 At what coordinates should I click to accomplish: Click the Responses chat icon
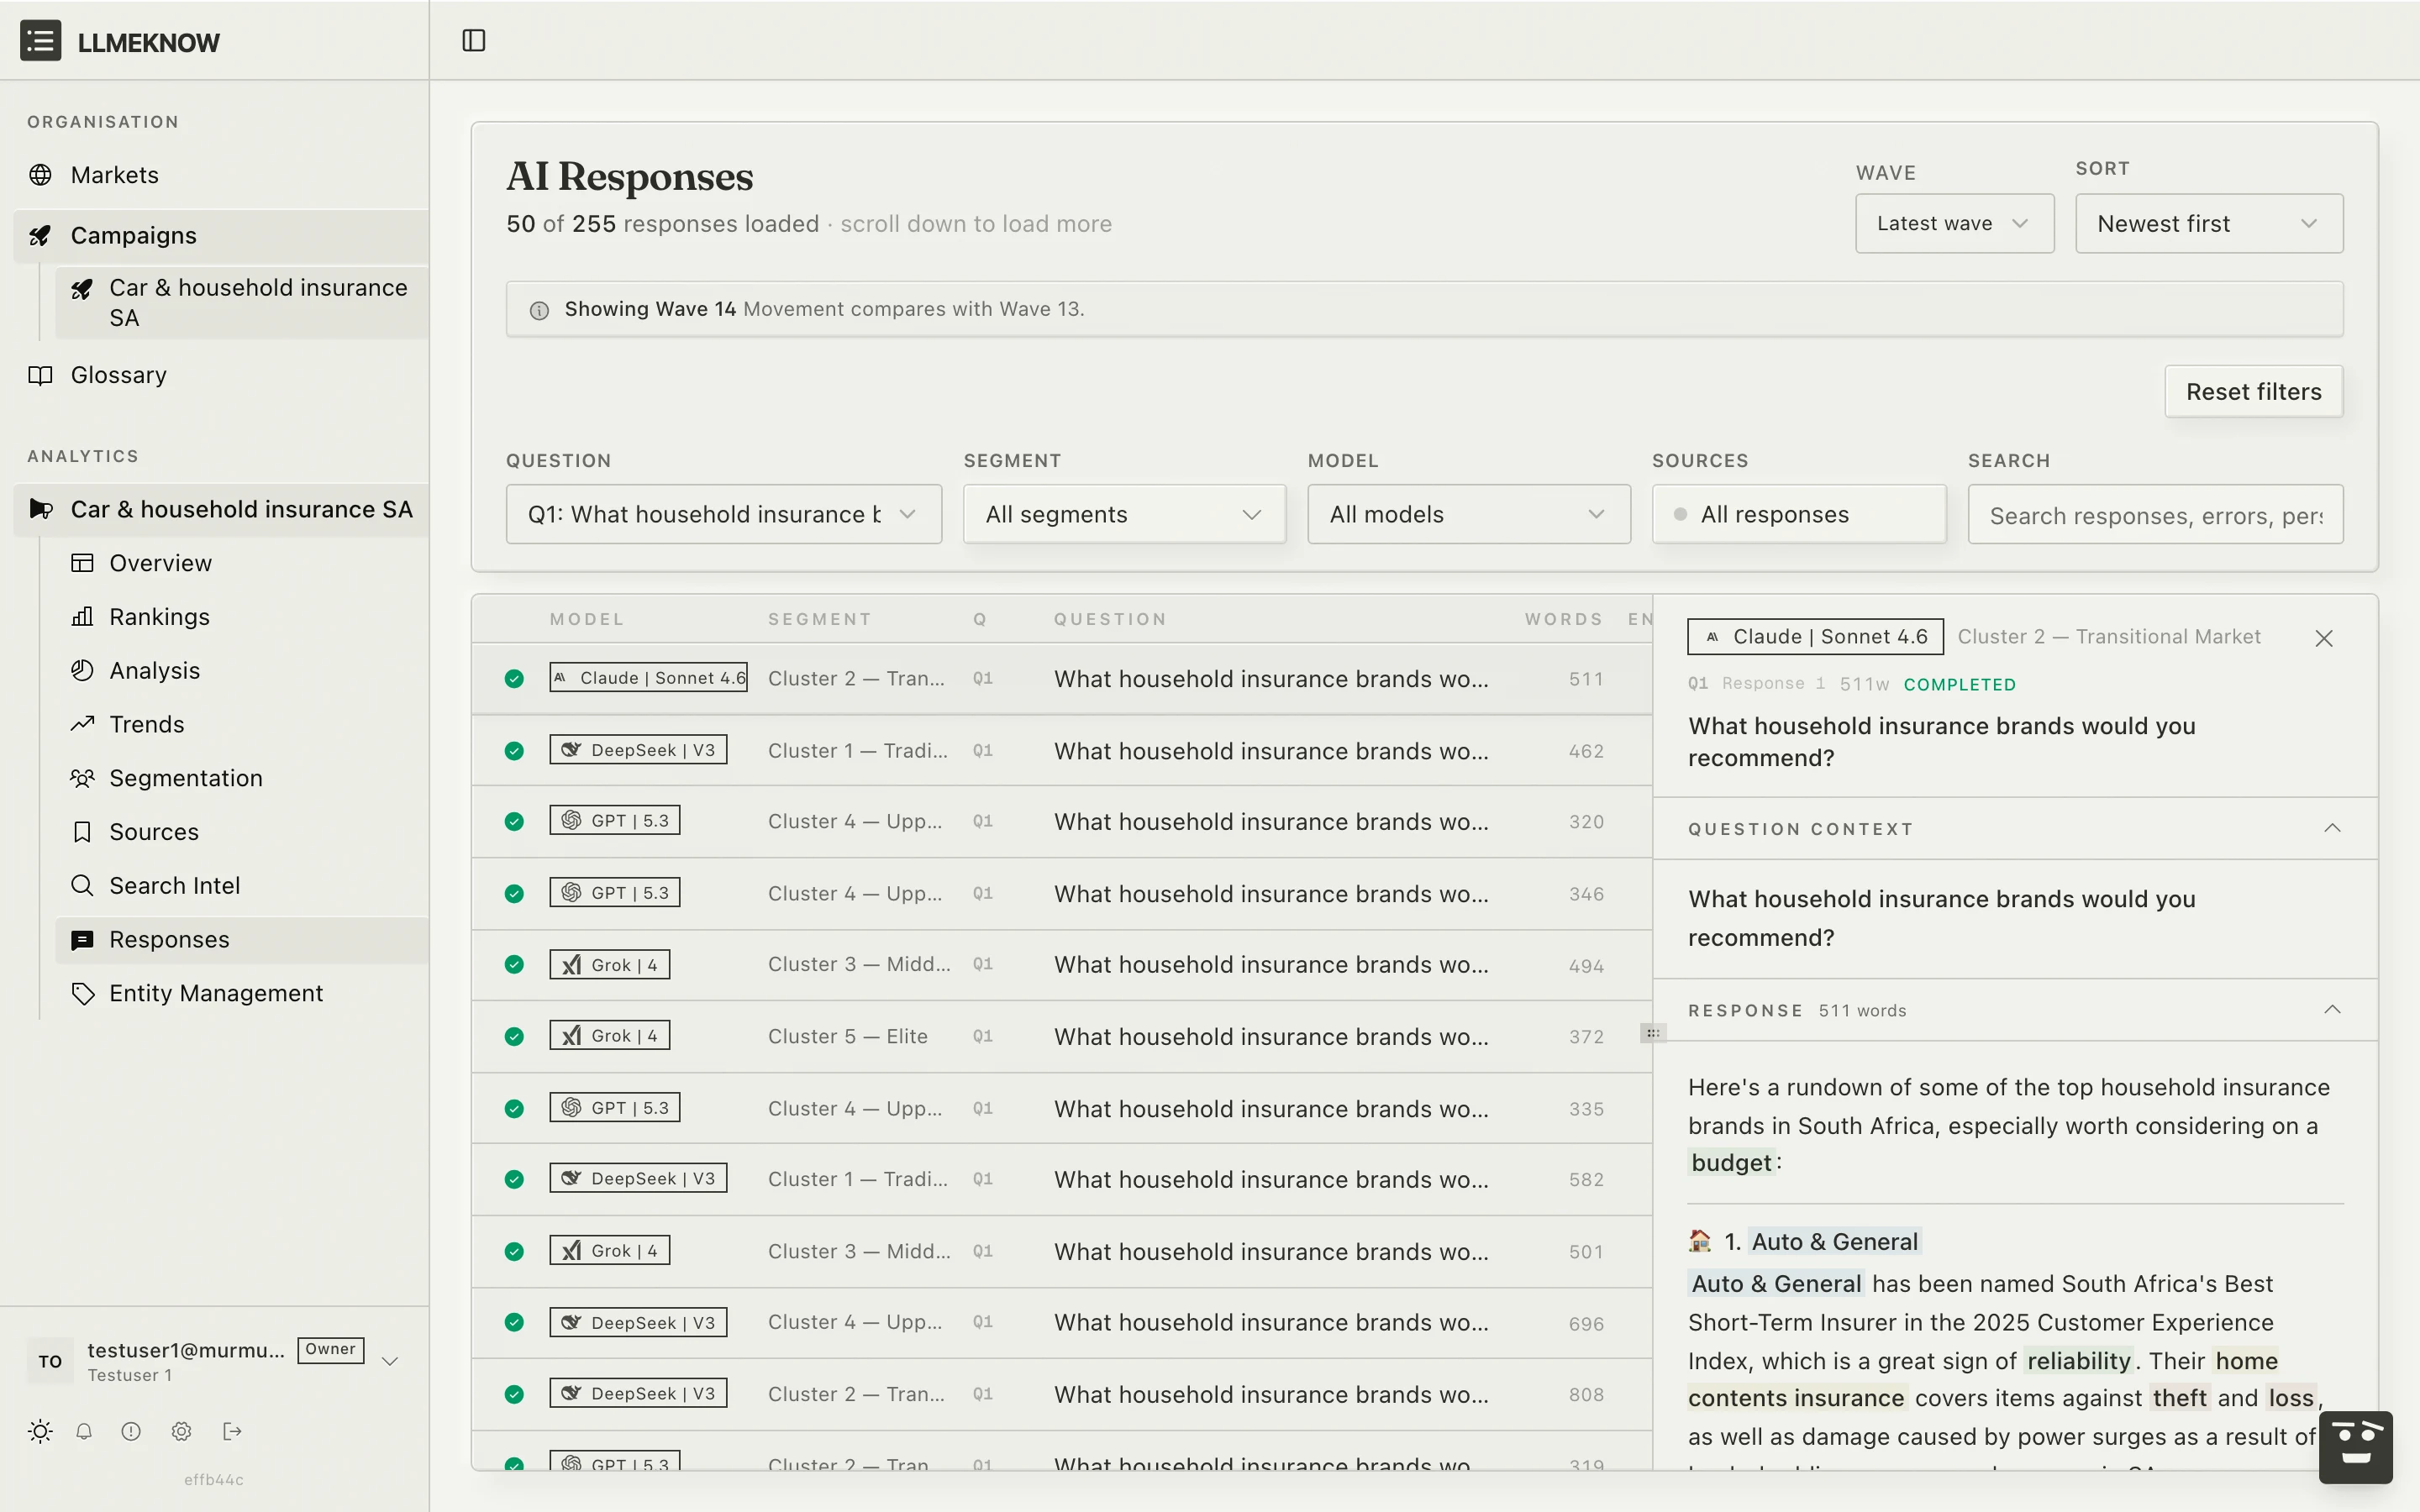(x=82, y=940)
